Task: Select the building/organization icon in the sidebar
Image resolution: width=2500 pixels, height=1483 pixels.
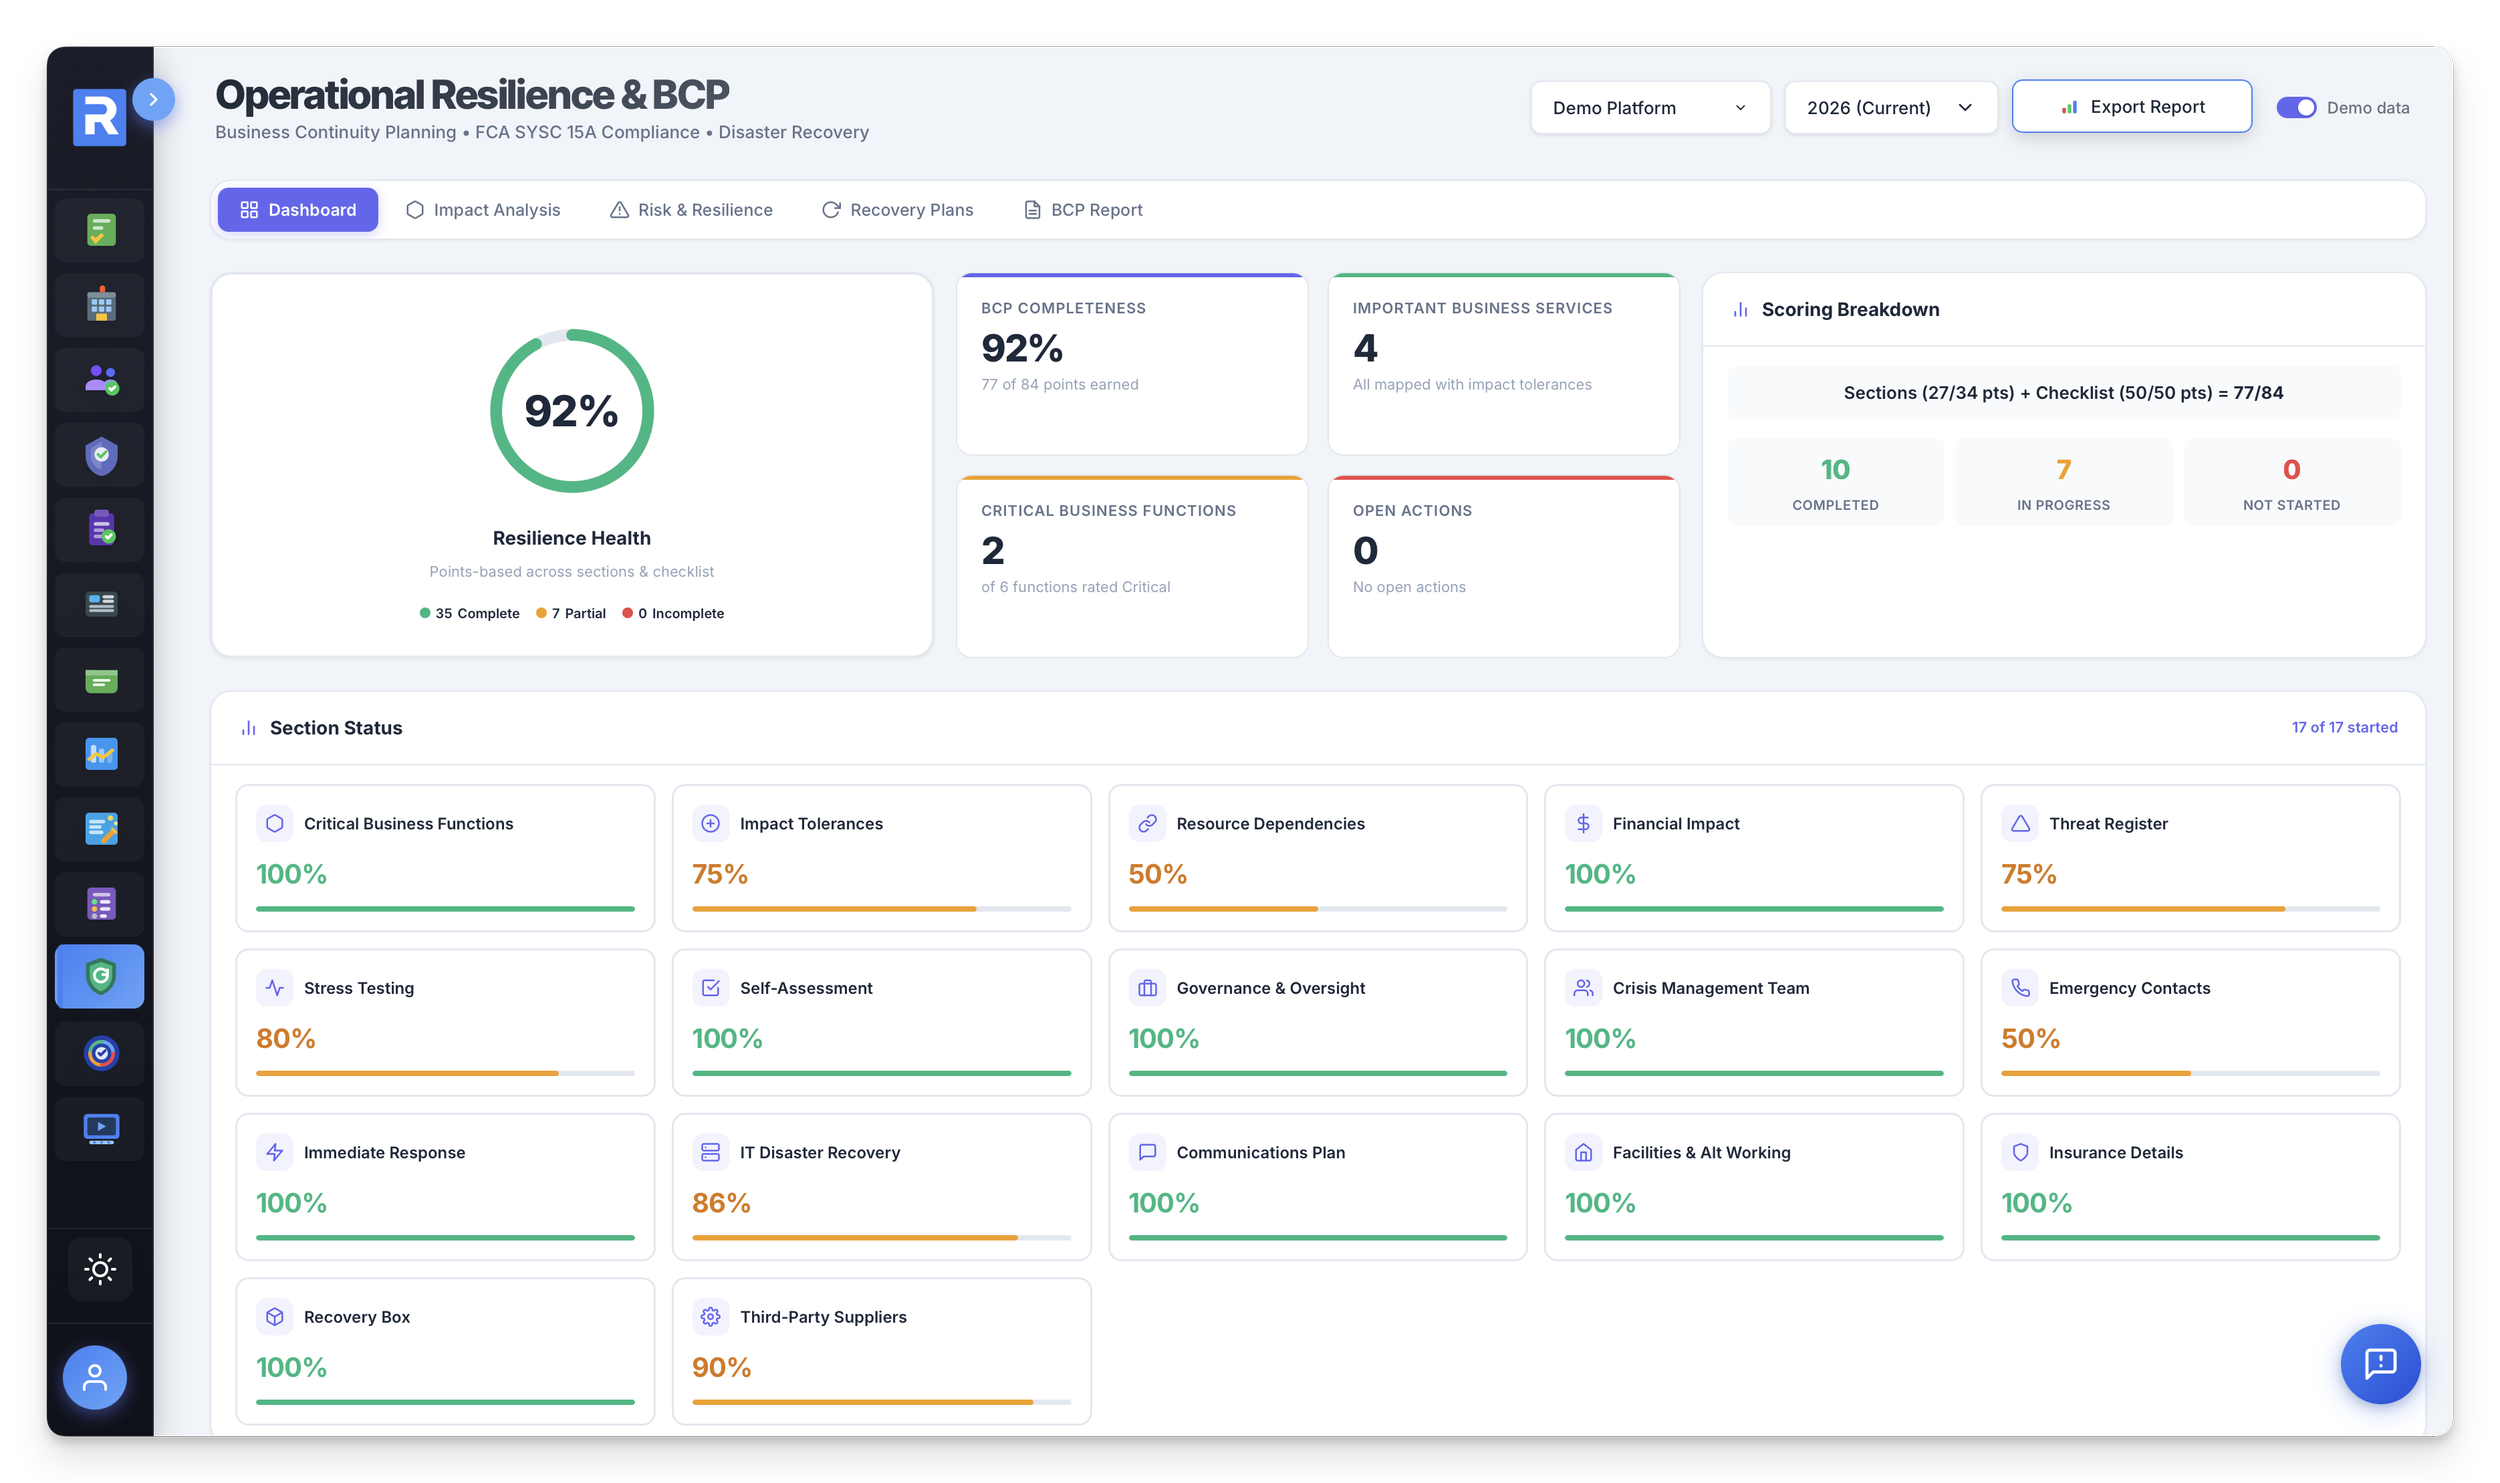Action: click(99, 304)
